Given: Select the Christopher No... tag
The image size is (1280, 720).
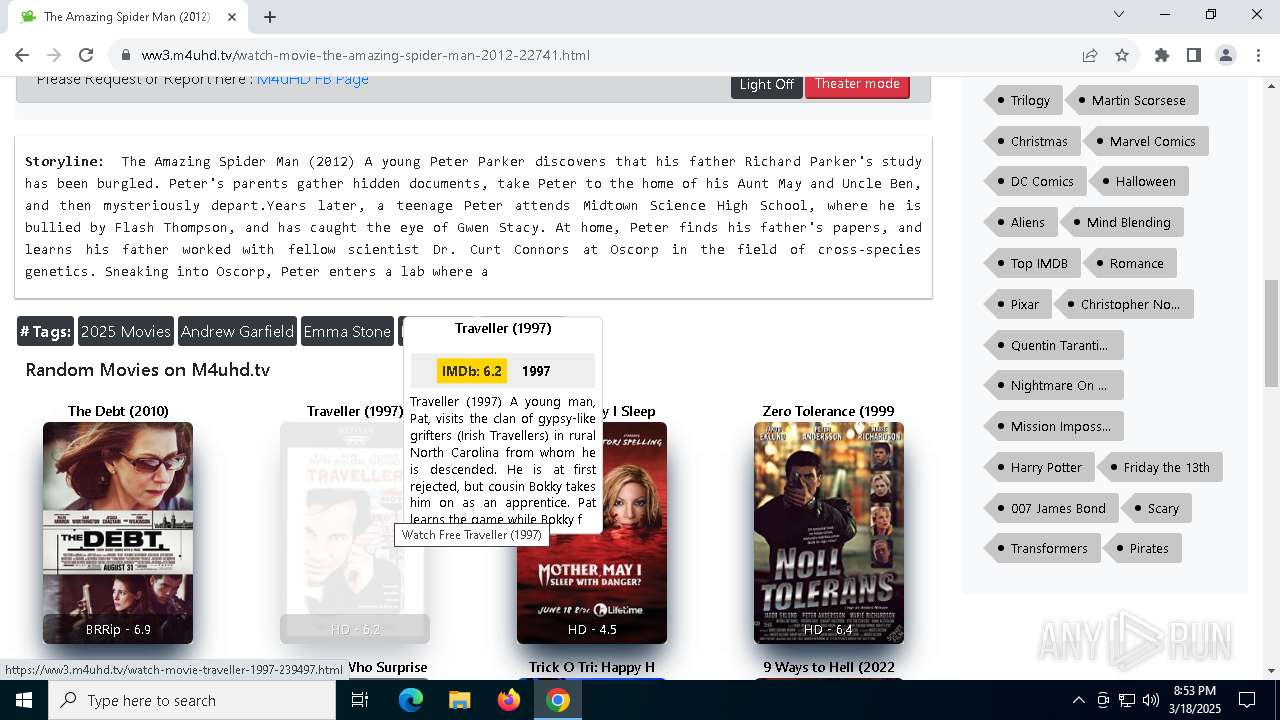Looking at the screenshot, I should pos(1124,304).
